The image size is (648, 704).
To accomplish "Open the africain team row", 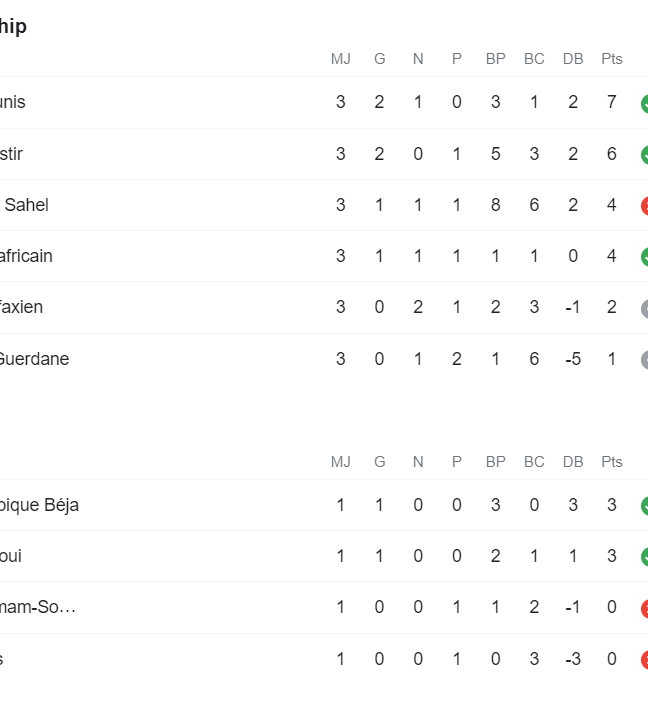I will pos(324,256).
